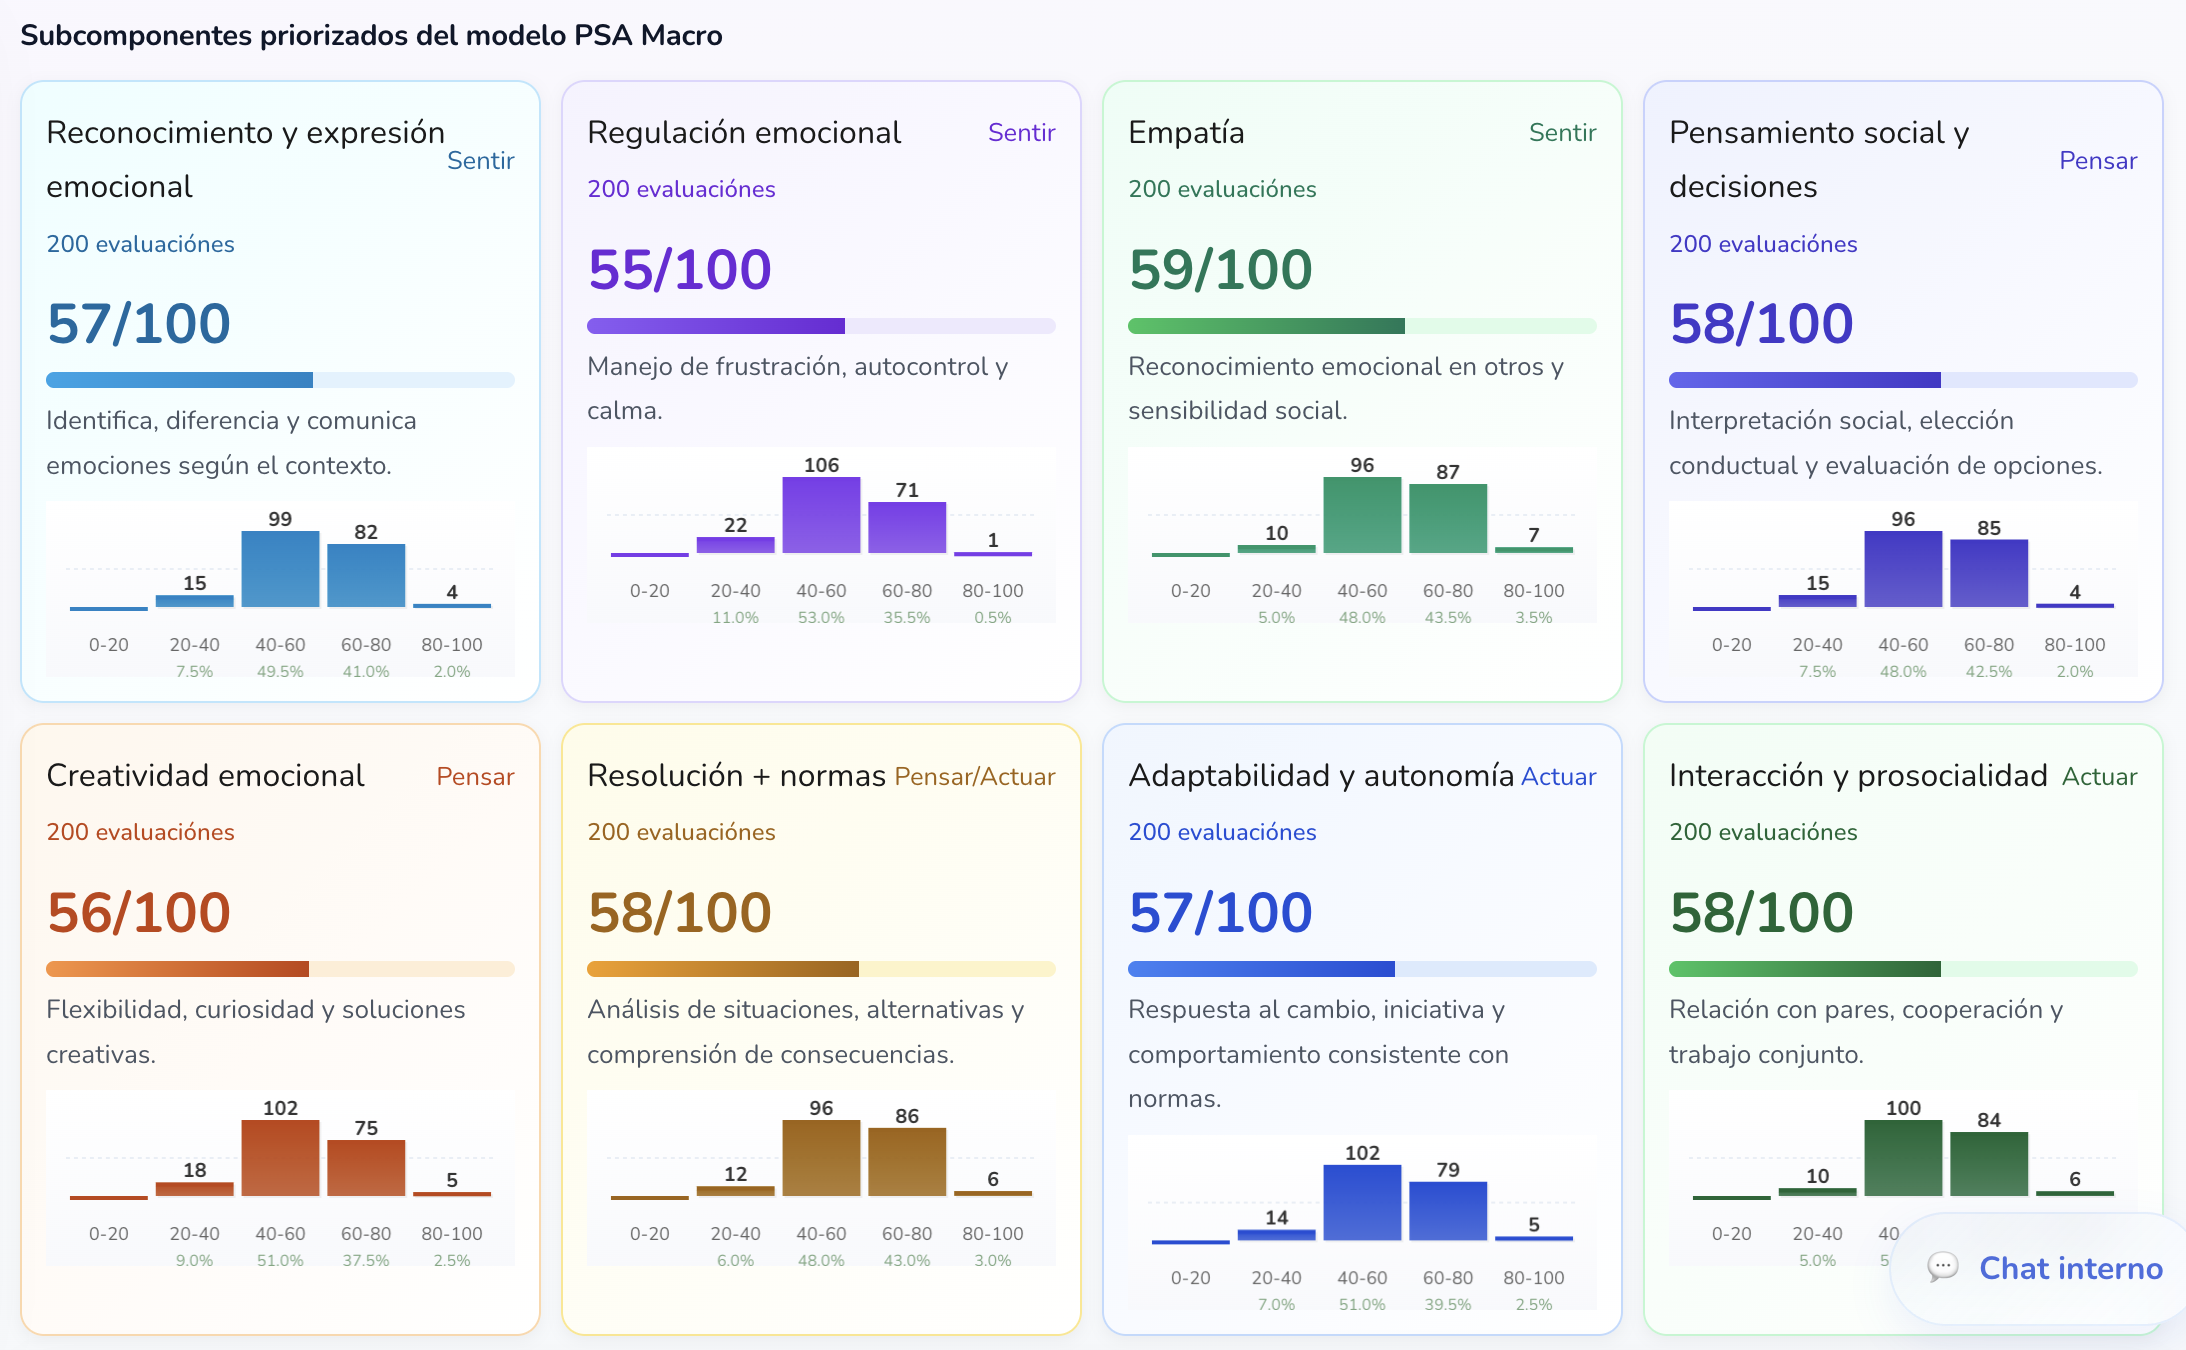Click the orange Creatividad emocional progress bar
This screenshot has width=2186, height=1350.
pos(280,969)
